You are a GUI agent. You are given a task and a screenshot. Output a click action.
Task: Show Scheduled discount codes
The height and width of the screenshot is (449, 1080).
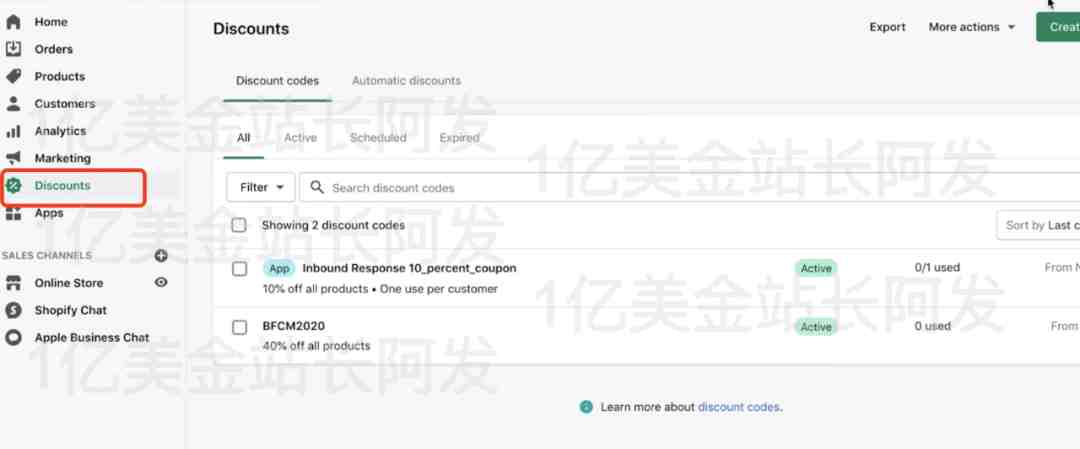pos(378,138)
